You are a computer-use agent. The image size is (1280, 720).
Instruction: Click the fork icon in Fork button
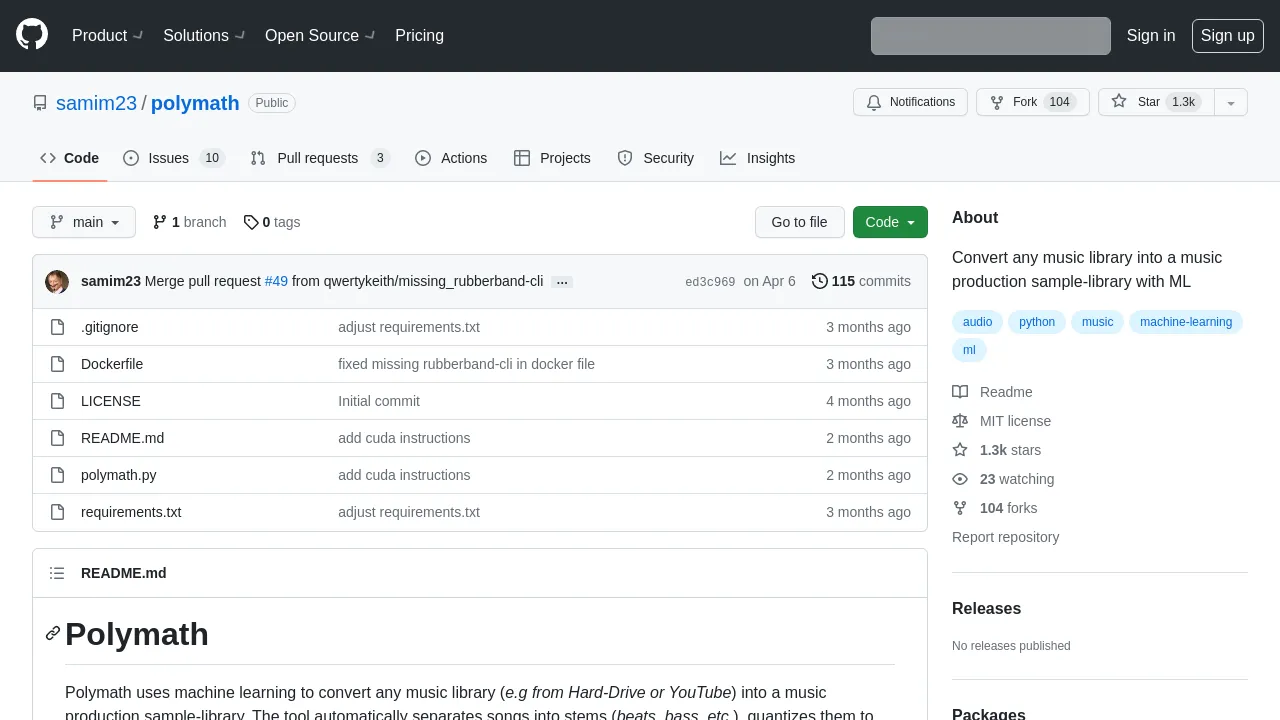(x=997, y=102)
